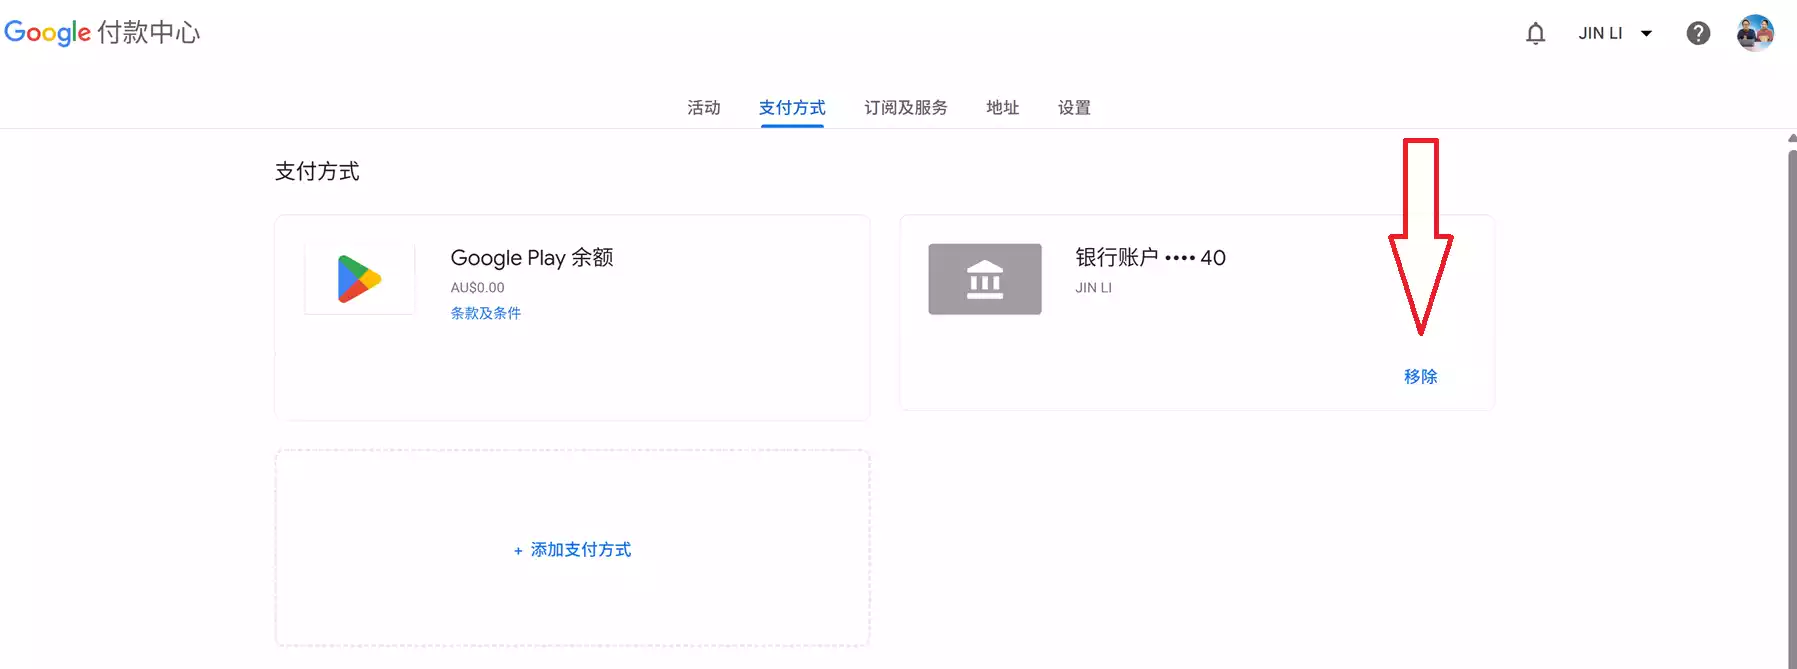
Task: Go to the 地址 tab
Action: pyautogui.click(x=1002, y=107)
